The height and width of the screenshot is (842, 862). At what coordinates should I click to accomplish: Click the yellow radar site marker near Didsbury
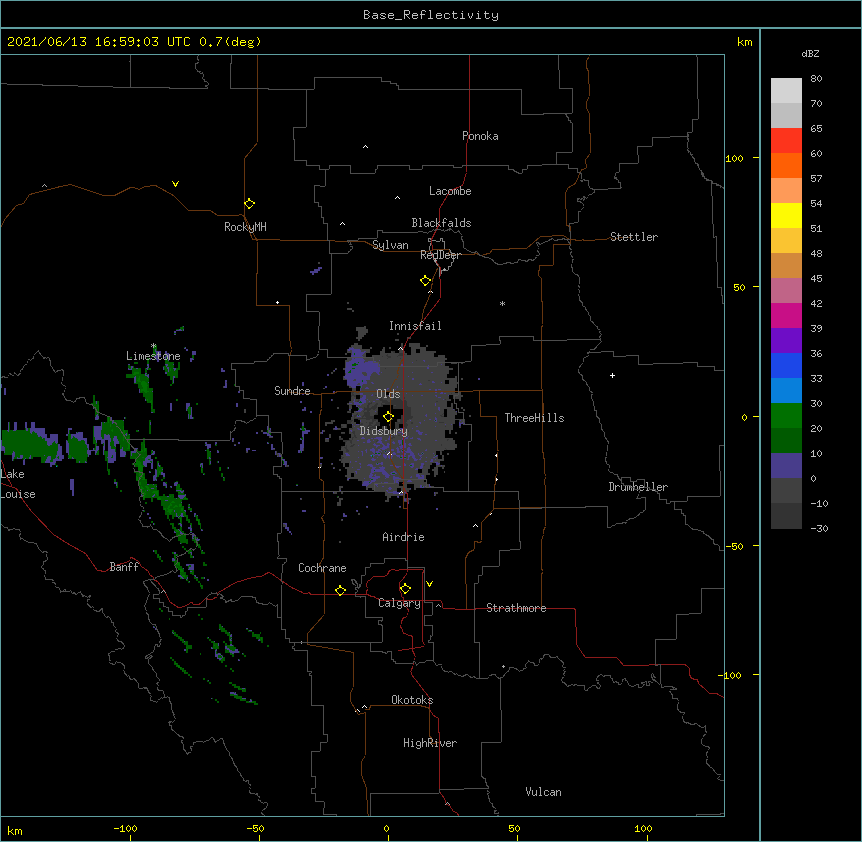coord(388,417)
